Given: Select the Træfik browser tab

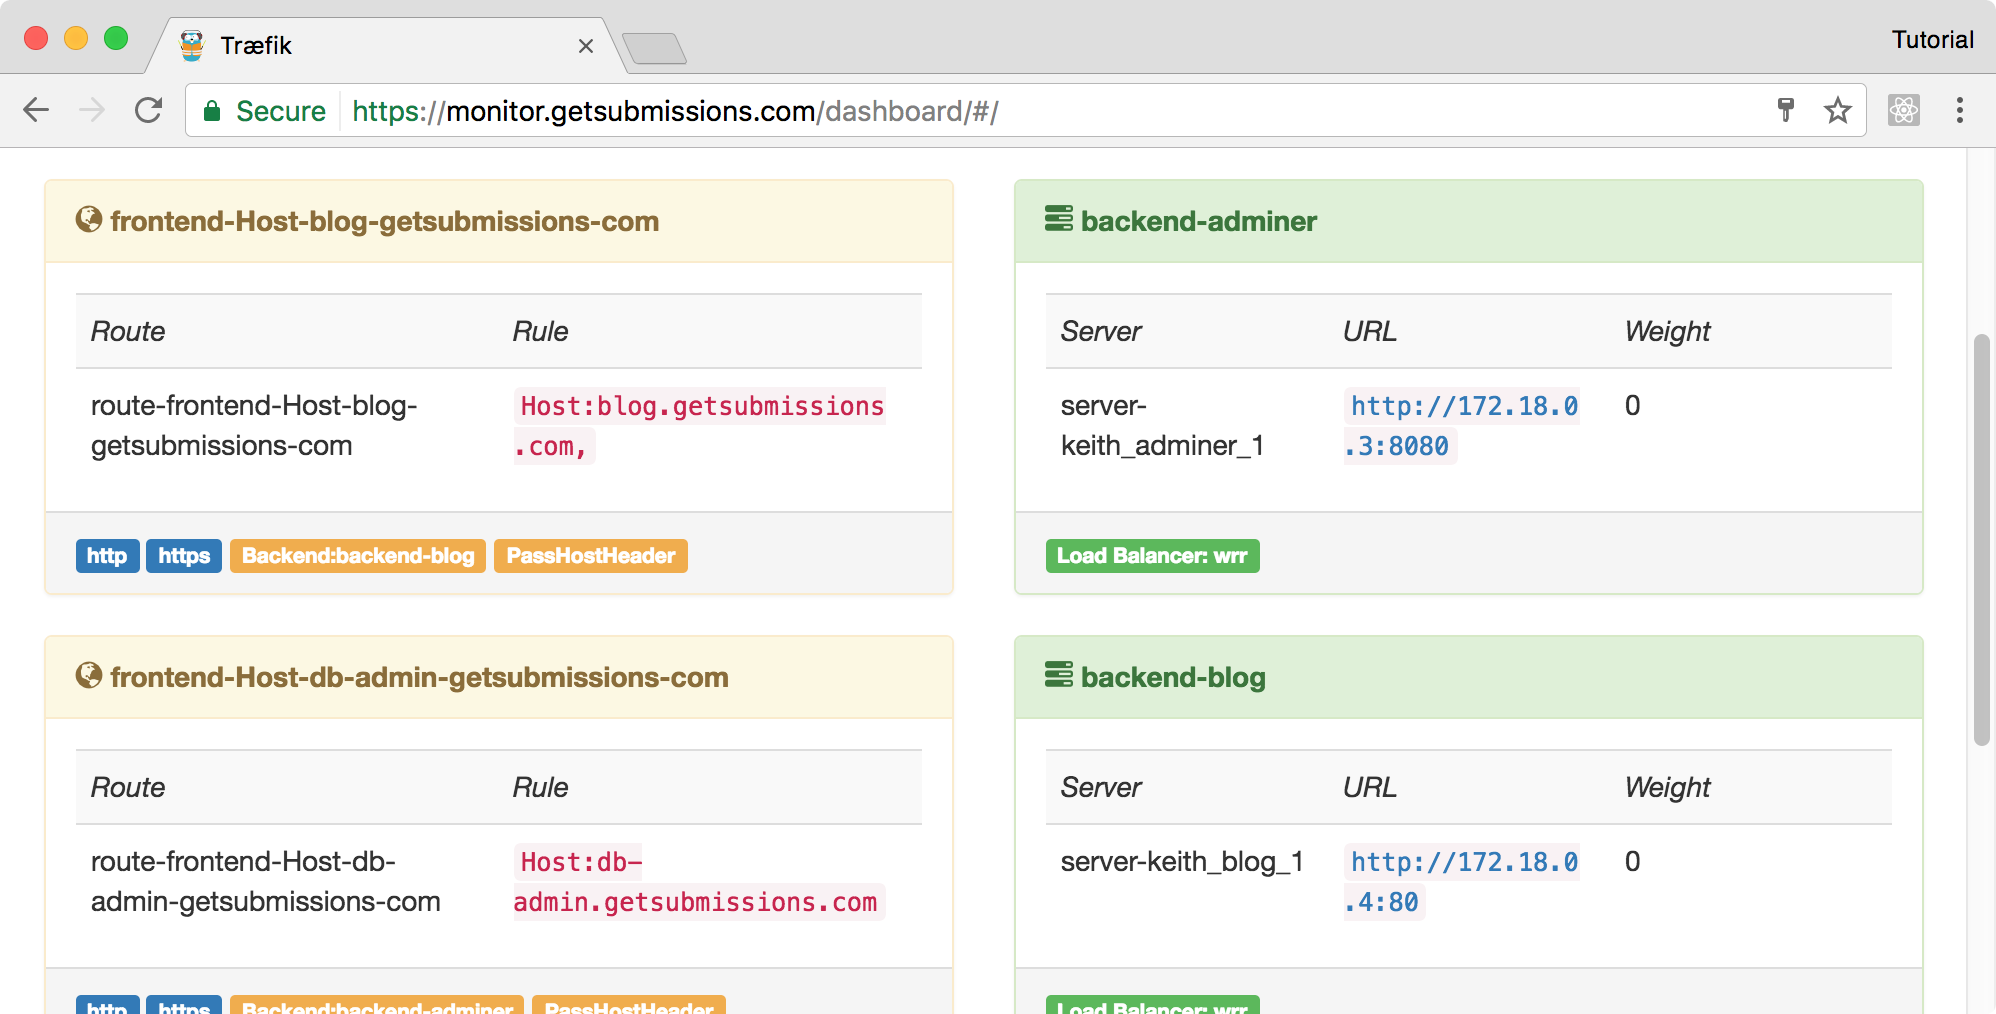Looking at the screenshot, I should (387, 46).
